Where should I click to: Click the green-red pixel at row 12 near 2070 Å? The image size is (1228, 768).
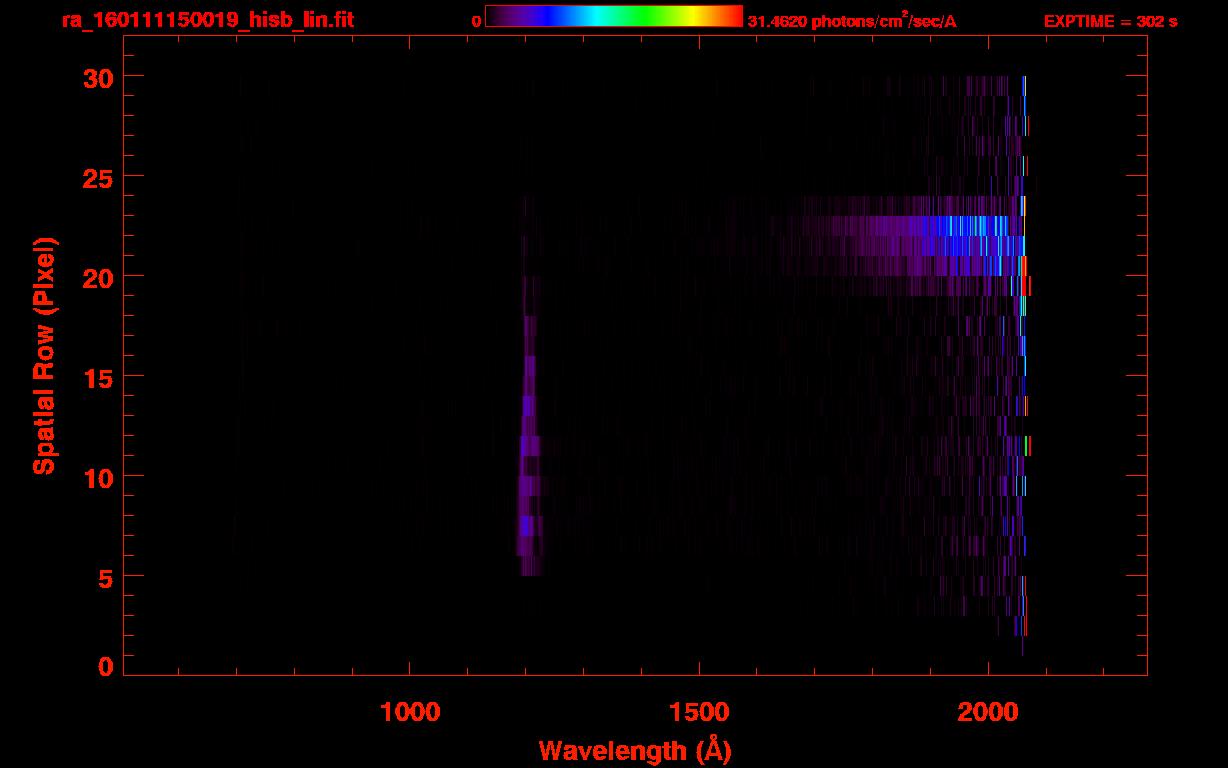(x=1027, y=446)
